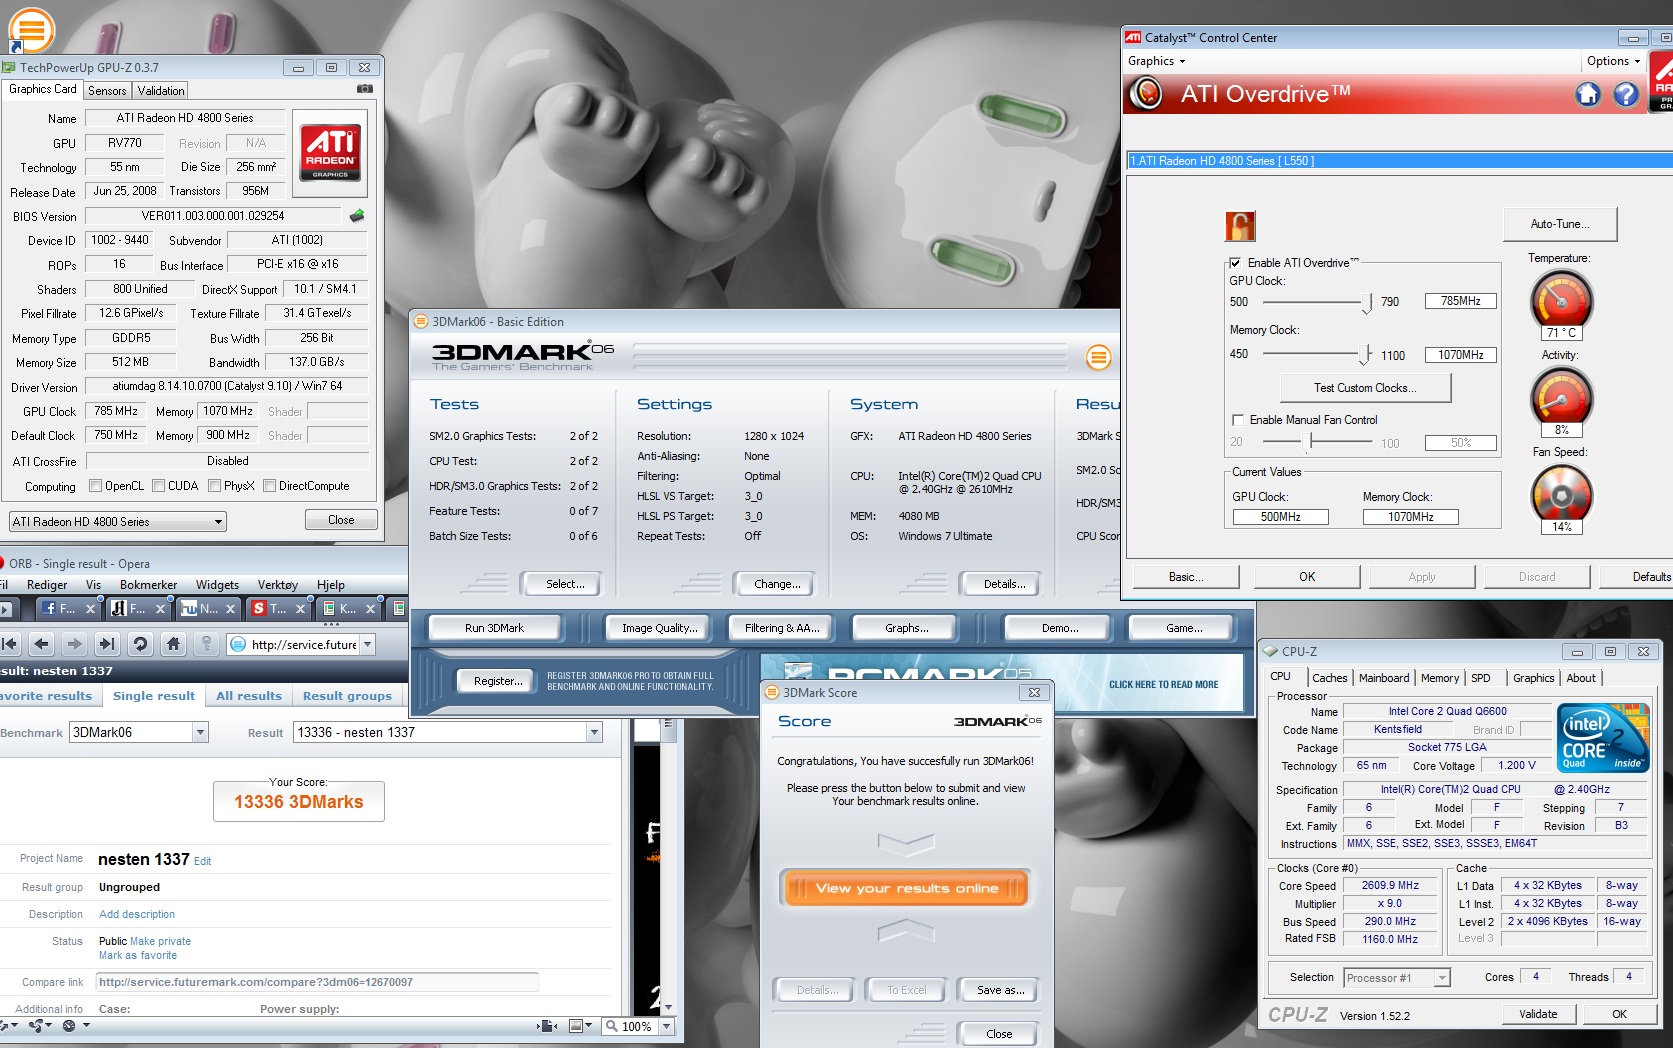Click the Validate button in CPU-Z
Image resolution: width=1673 pixels, height=1048 pixels.
(1538, 1014)
